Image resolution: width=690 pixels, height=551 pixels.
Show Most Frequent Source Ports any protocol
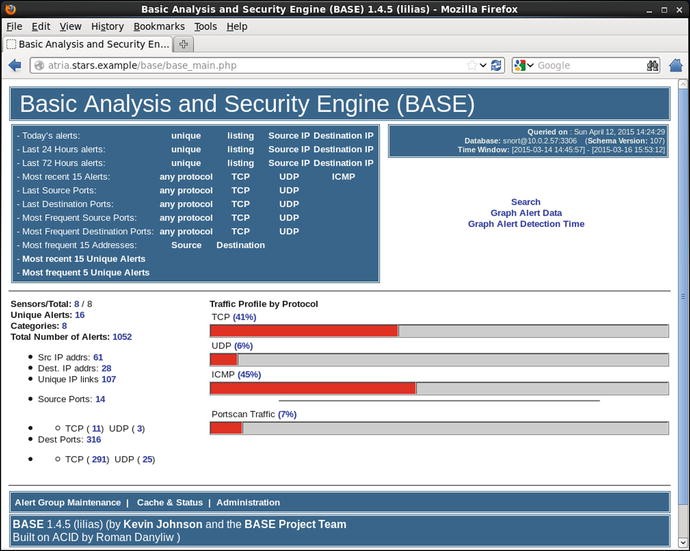tap(186, 218)
